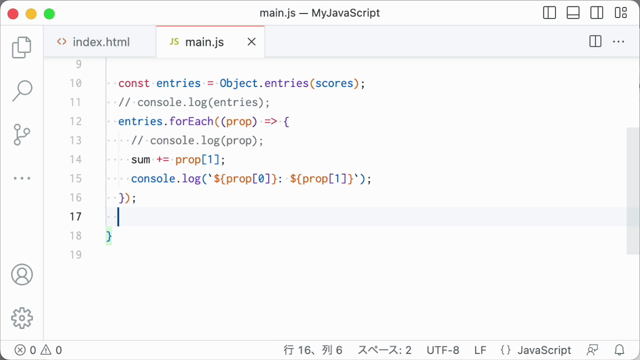Image resolution: width=640 pixels, height=360 pixels.
Task: Close the main.js tab
Action: pyautogui.click(x=251, y=42)
